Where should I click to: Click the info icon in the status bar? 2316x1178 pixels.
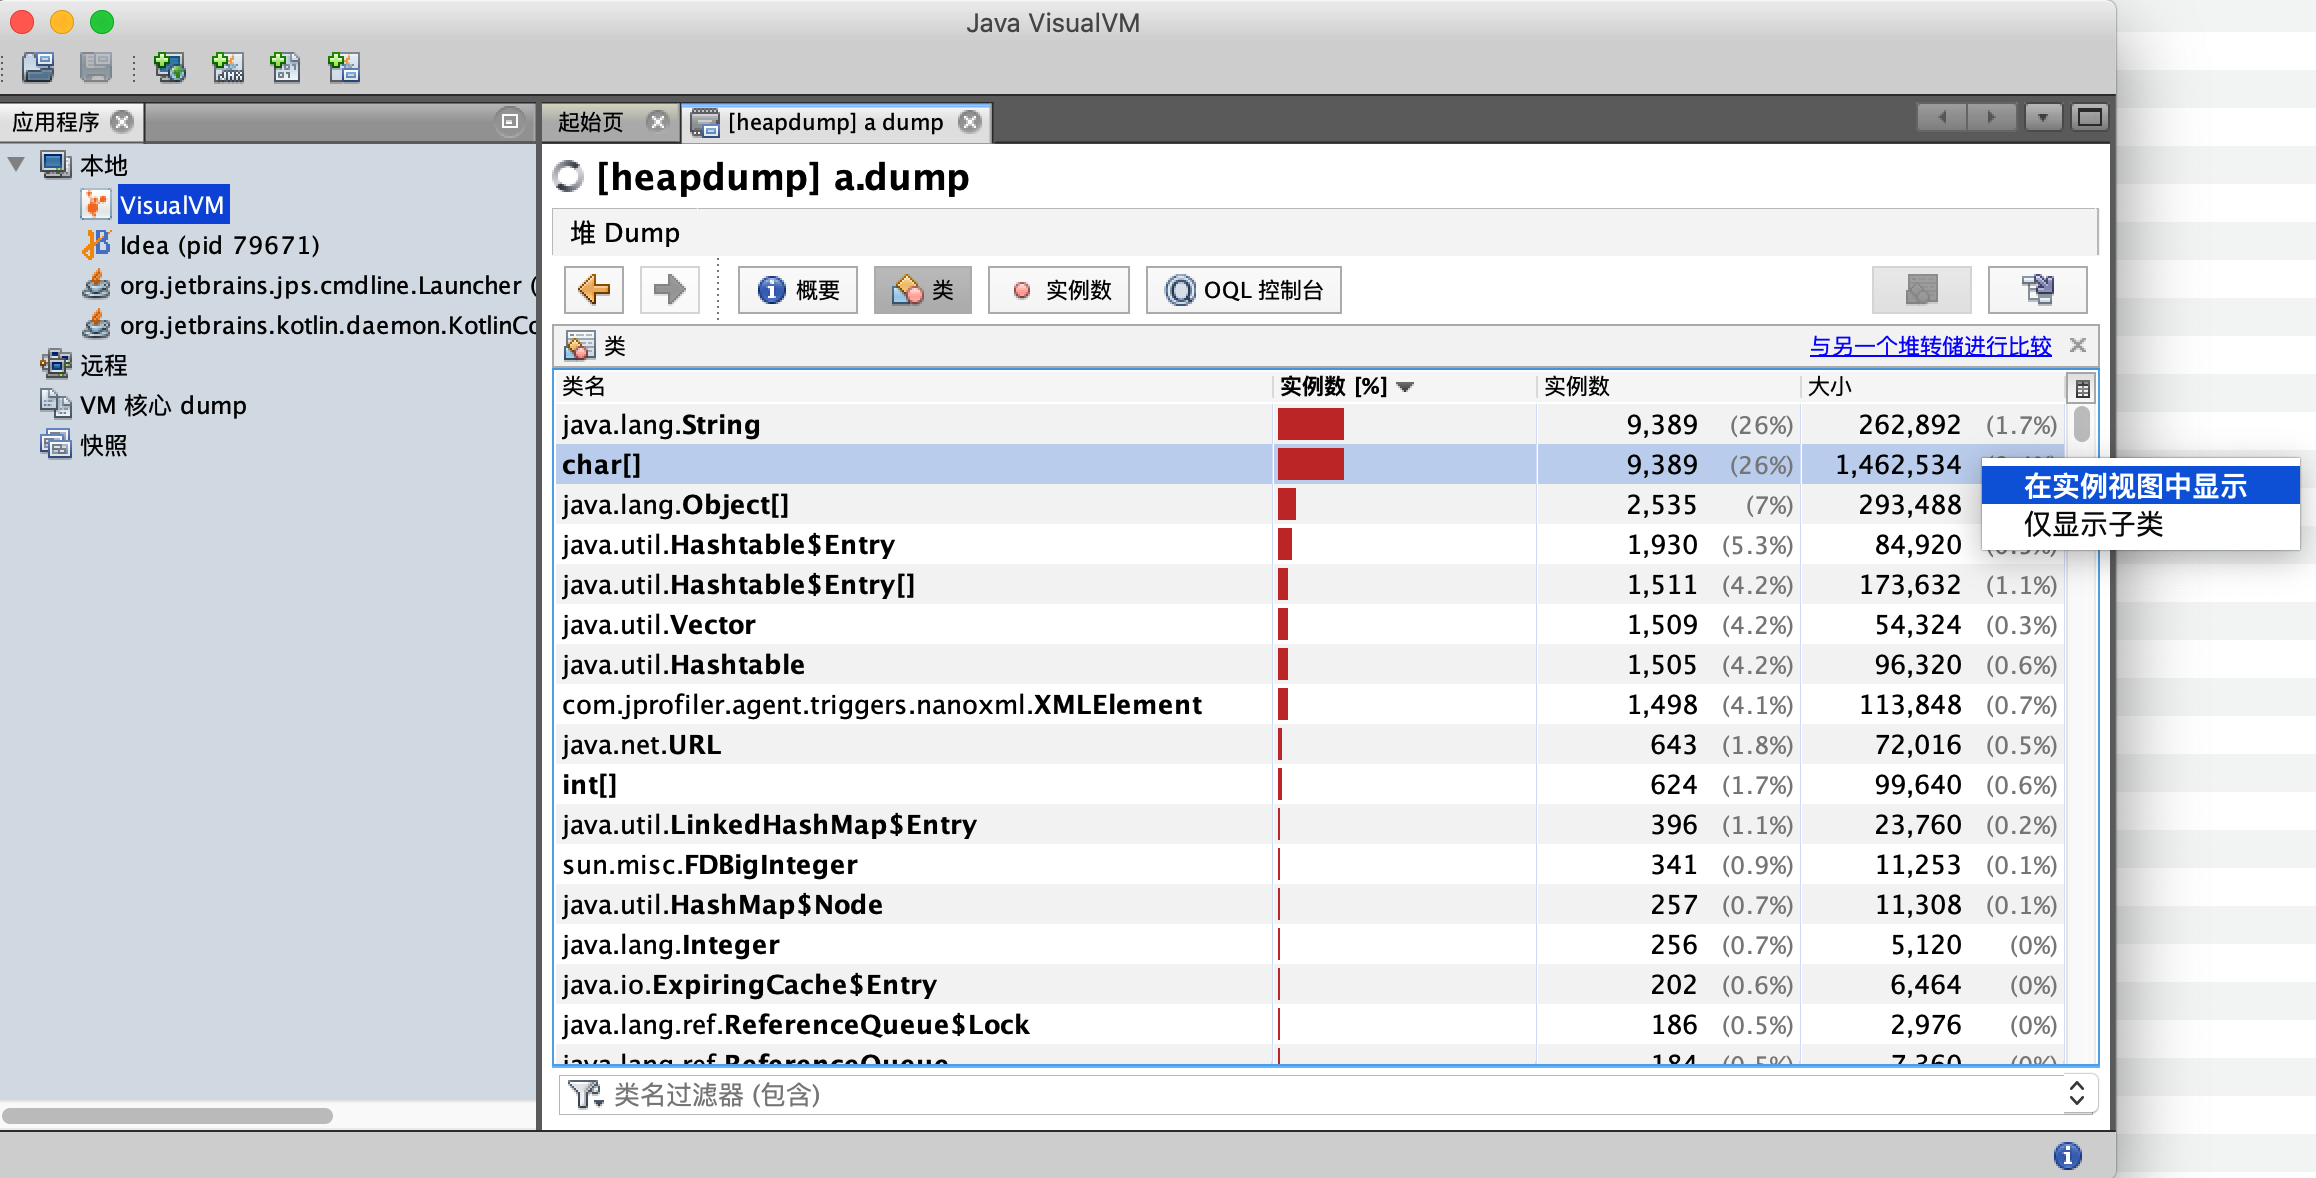(2068, 1156)
